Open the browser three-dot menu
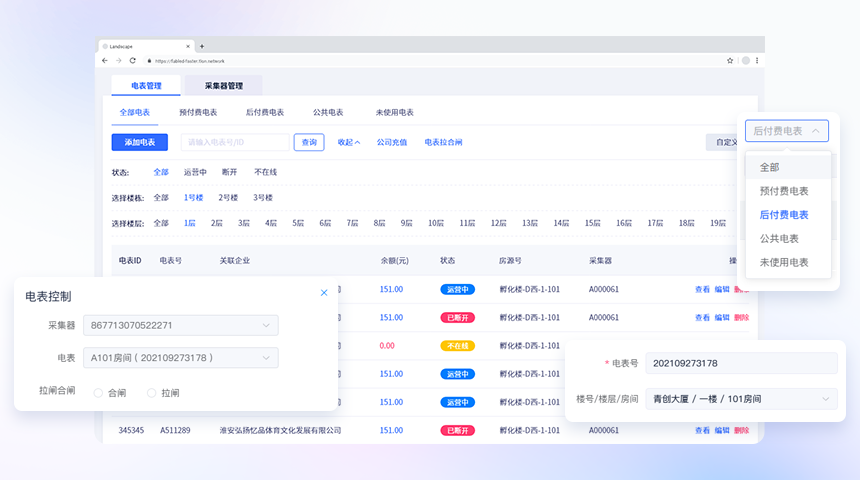Screen dimensions: 860x480 757,61
